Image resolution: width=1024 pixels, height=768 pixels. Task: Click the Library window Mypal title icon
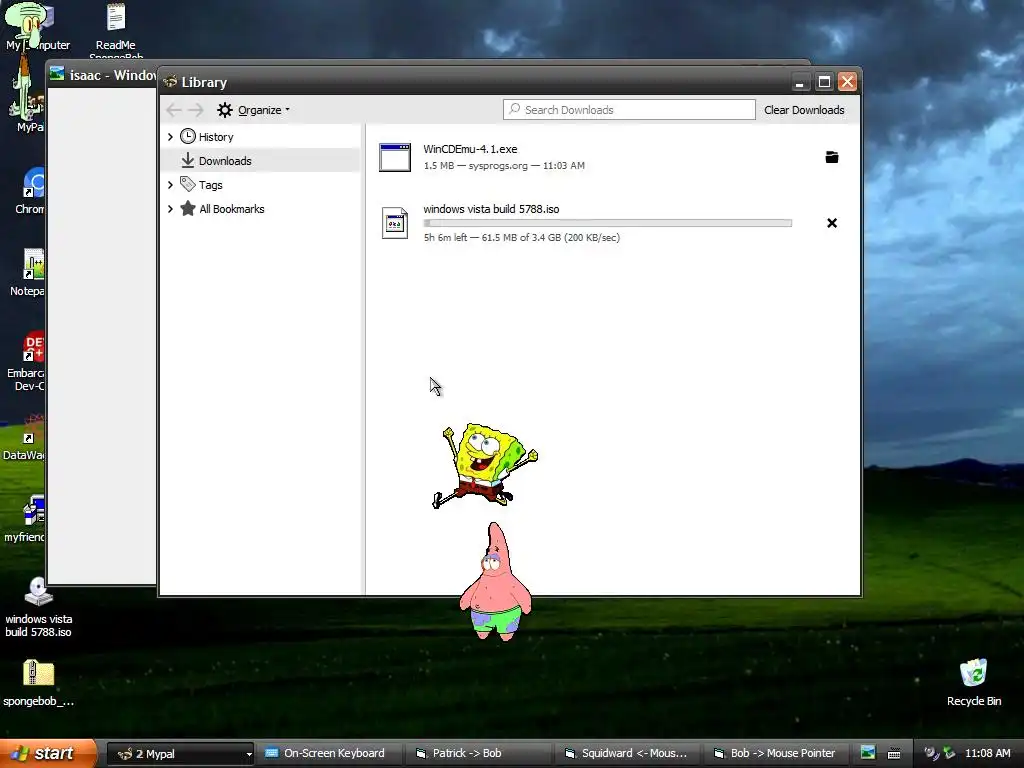point(170,82)
